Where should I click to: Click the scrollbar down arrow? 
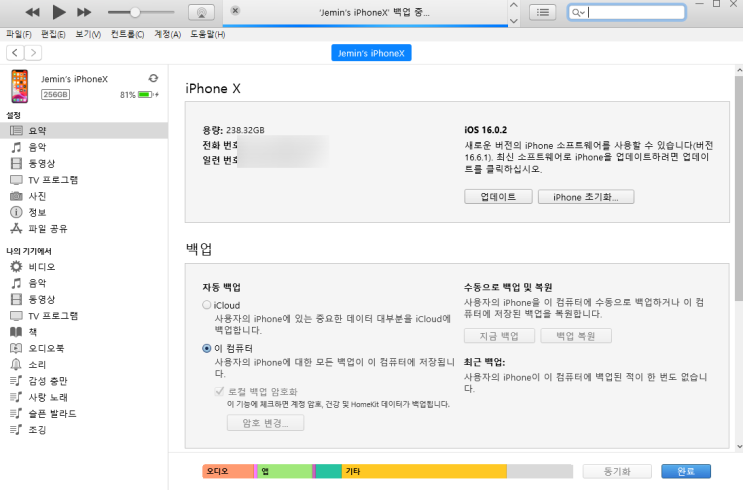click(739, 446)
